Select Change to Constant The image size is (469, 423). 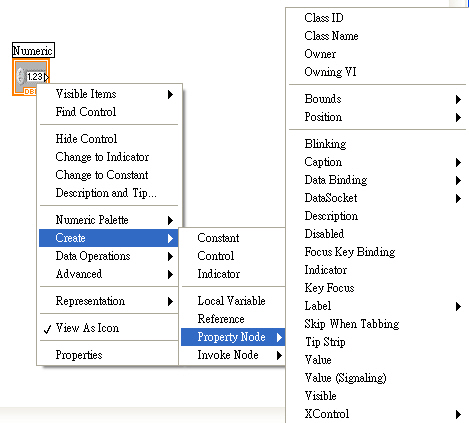[109, 175]
